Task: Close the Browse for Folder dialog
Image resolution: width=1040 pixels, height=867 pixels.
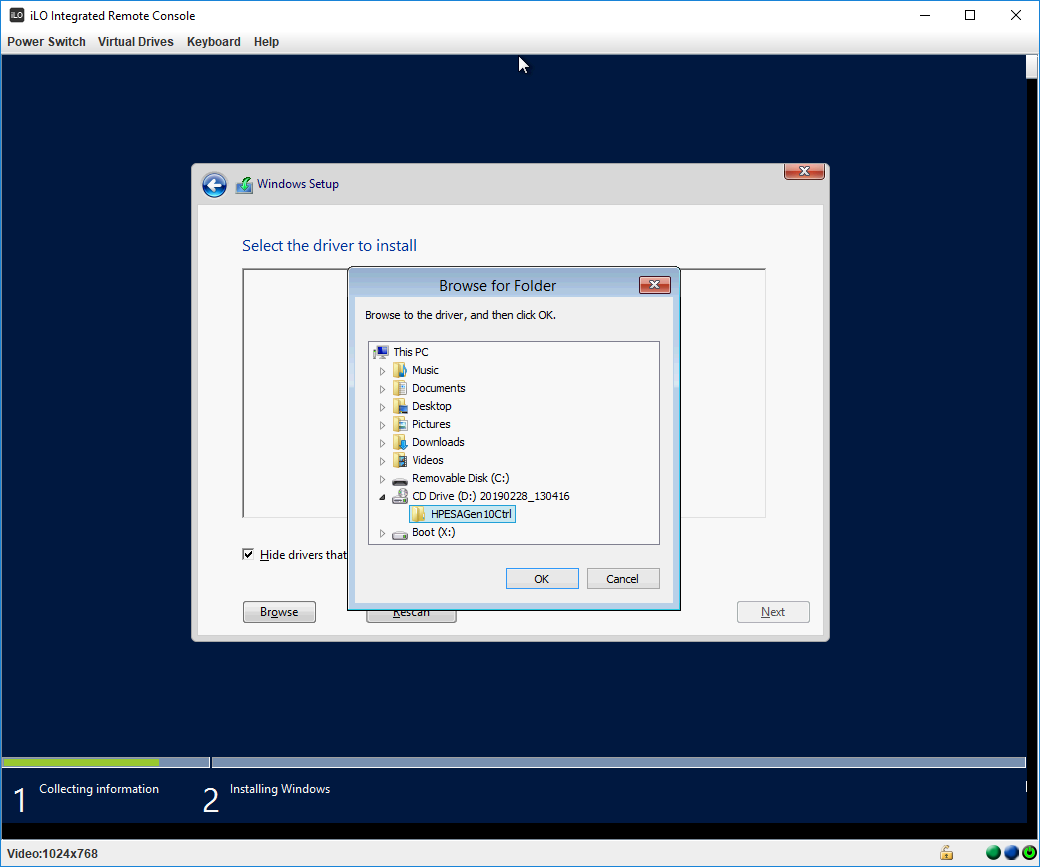Action: [x=655, y=285]
